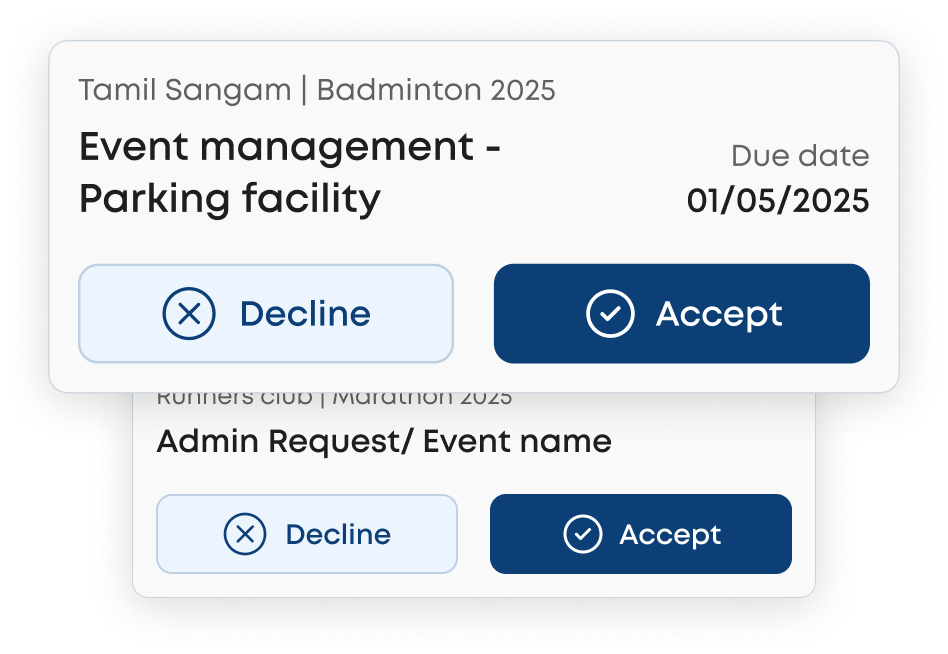948x654 pixels.
Task: Accept the Parking facility event request
Action: (x=681, y=314)
